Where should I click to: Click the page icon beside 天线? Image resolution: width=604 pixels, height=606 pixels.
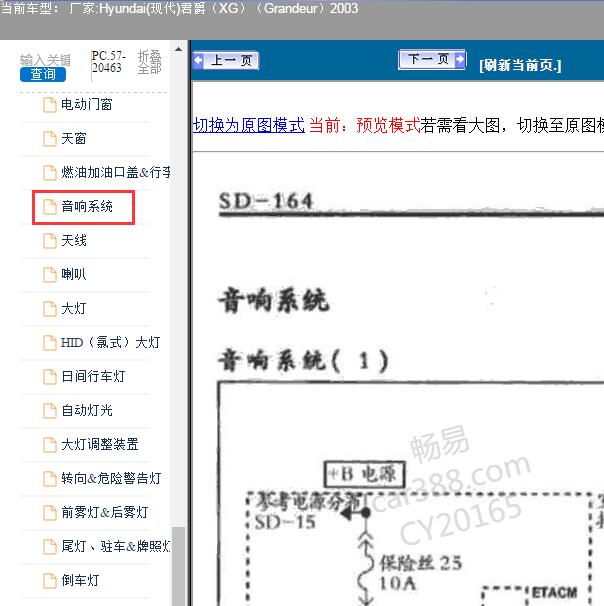(x=49, y=241)
